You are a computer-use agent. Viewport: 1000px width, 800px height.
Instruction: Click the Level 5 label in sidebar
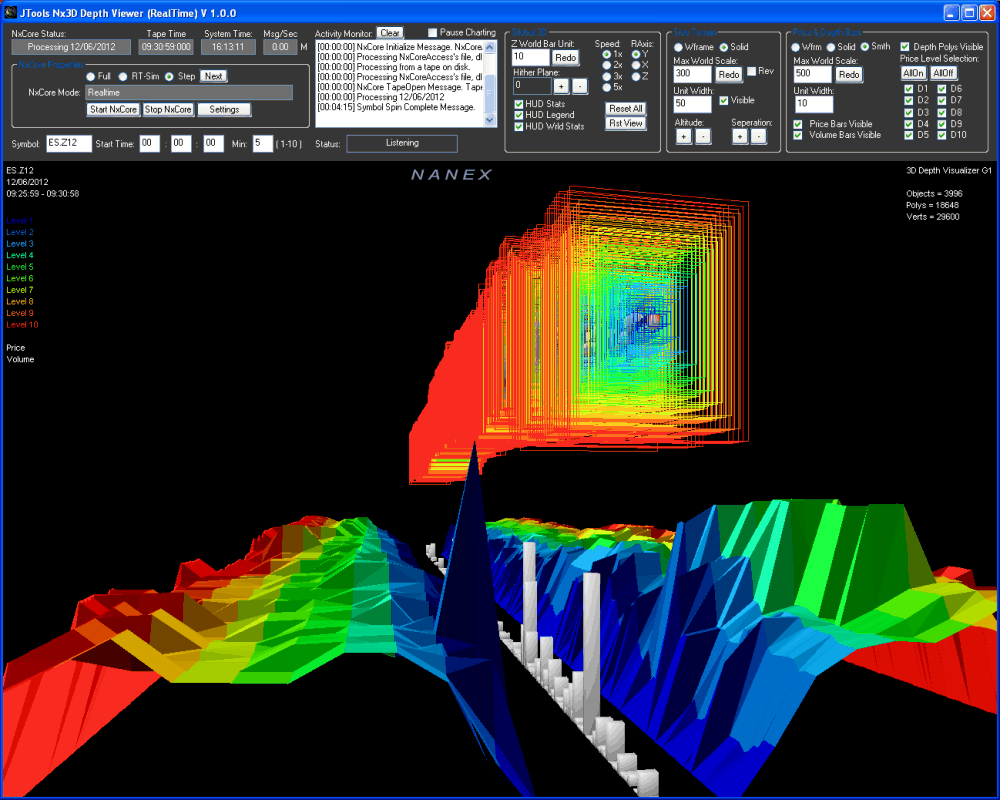[x=19, y=266]
